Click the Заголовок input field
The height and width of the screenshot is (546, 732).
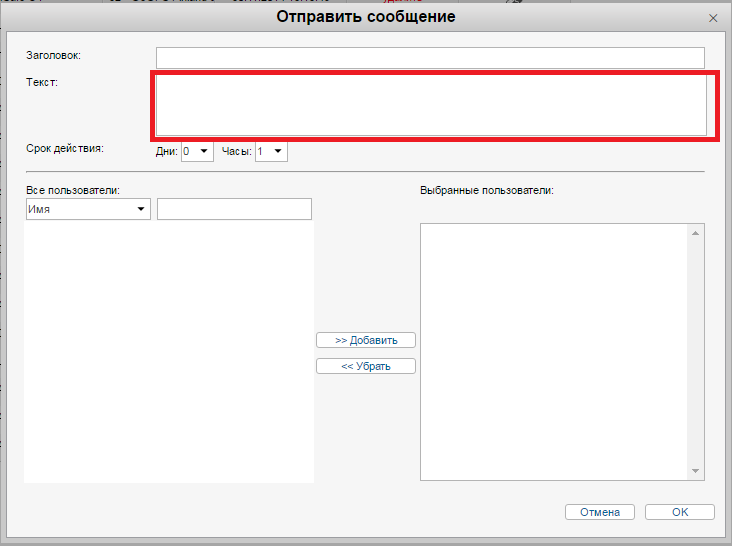(430, 57)
